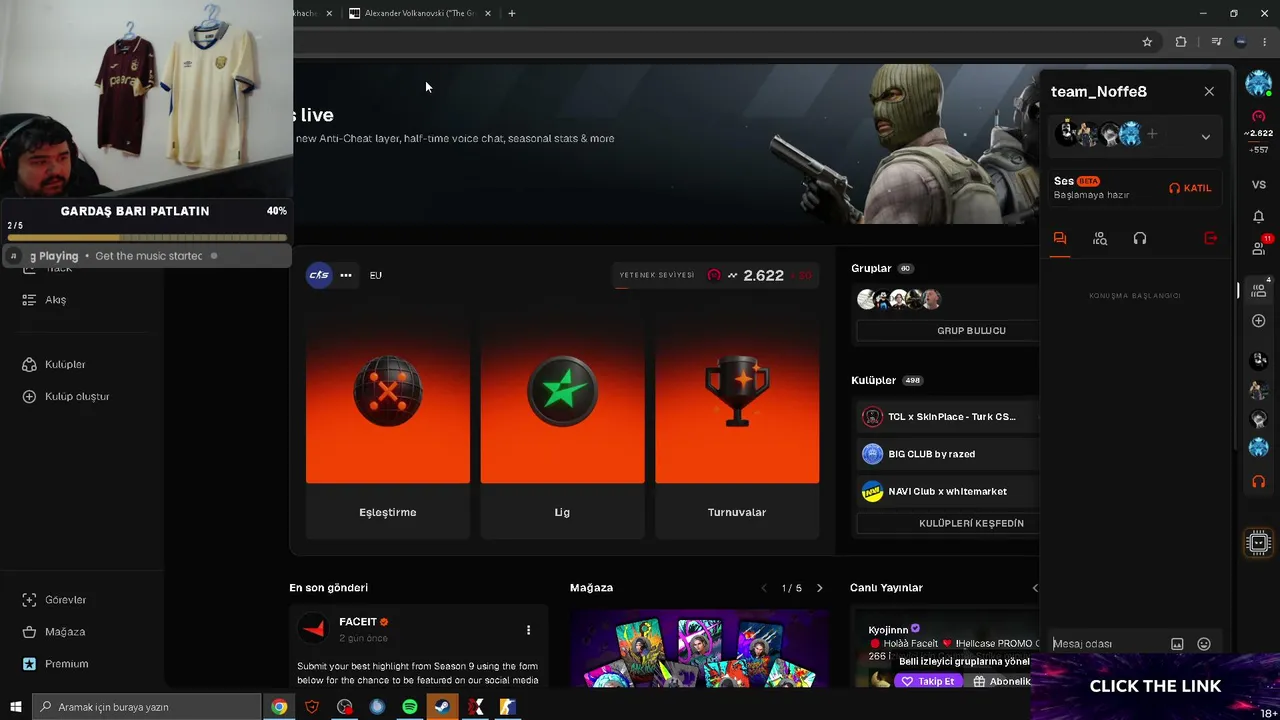
Task: Click the Abonelik subscribe button
Action: [1001, 681]
